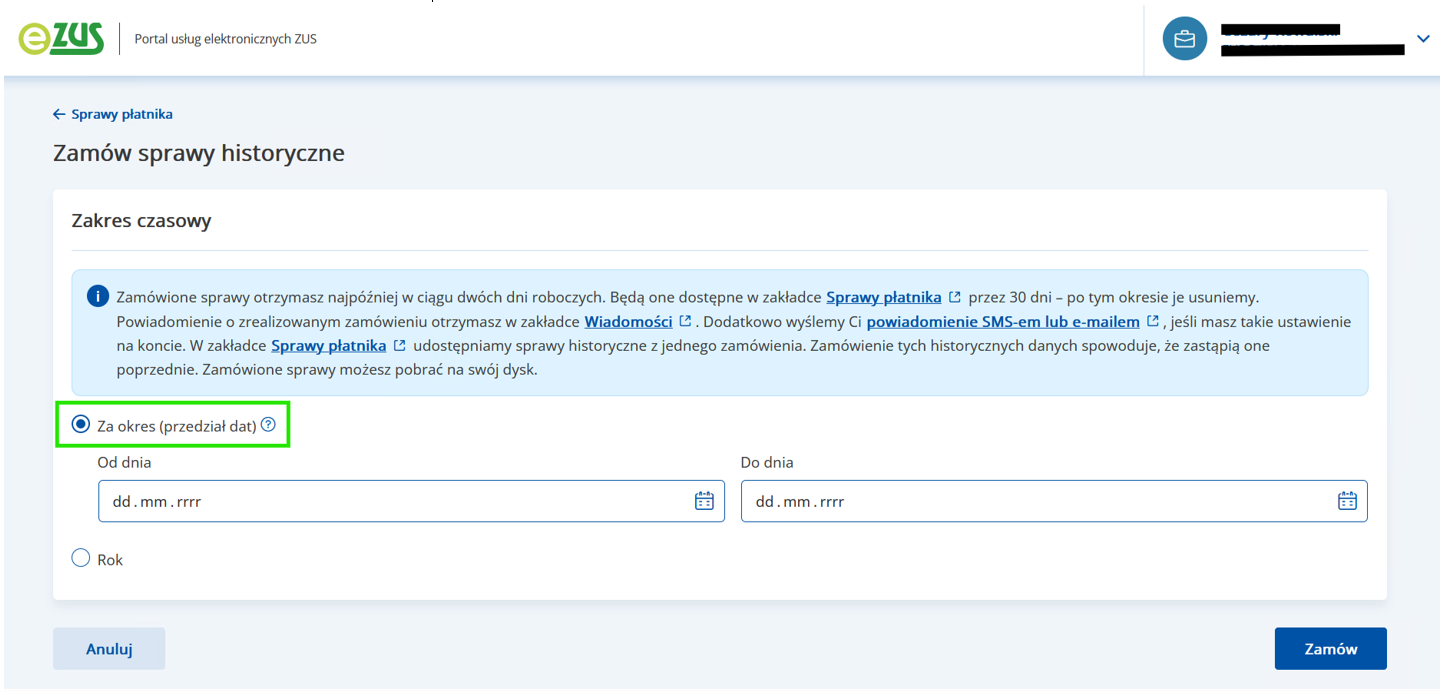Click external link icon after powiadomienie SMS-em
The width and height of the screenshot is (1445, 691).
point(1153,321)
